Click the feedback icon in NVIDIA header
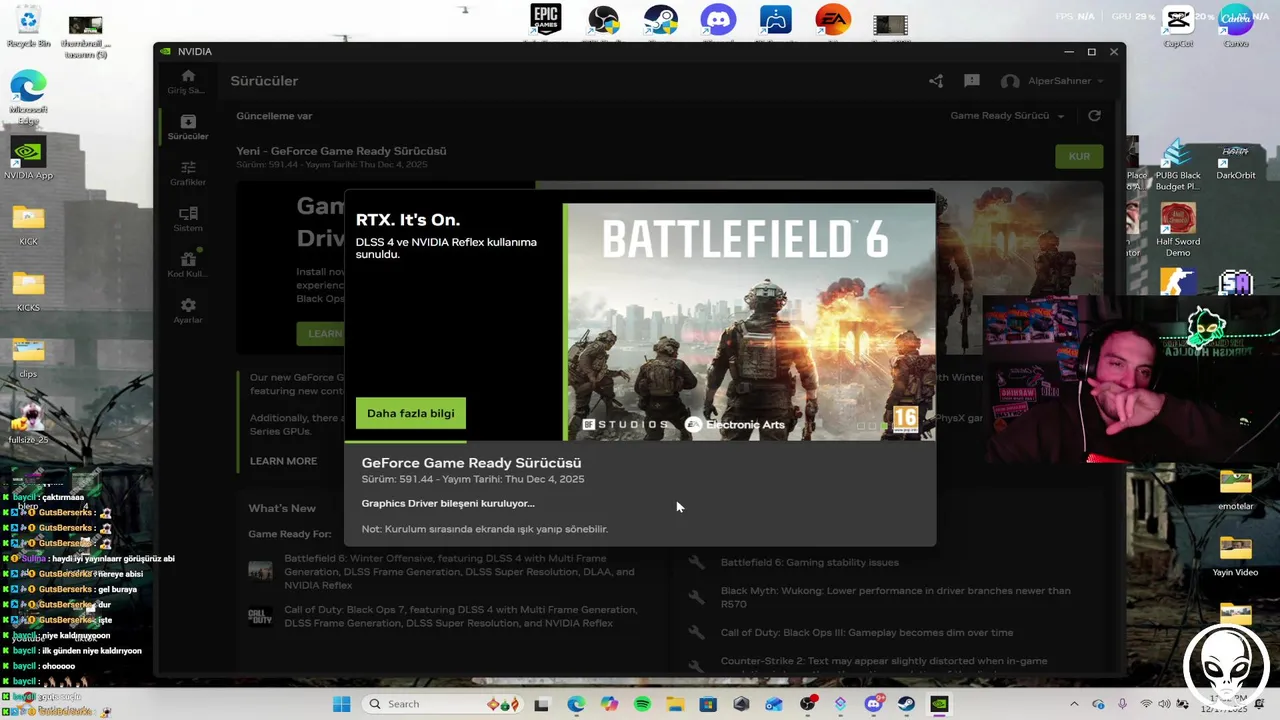 (972, 81)
